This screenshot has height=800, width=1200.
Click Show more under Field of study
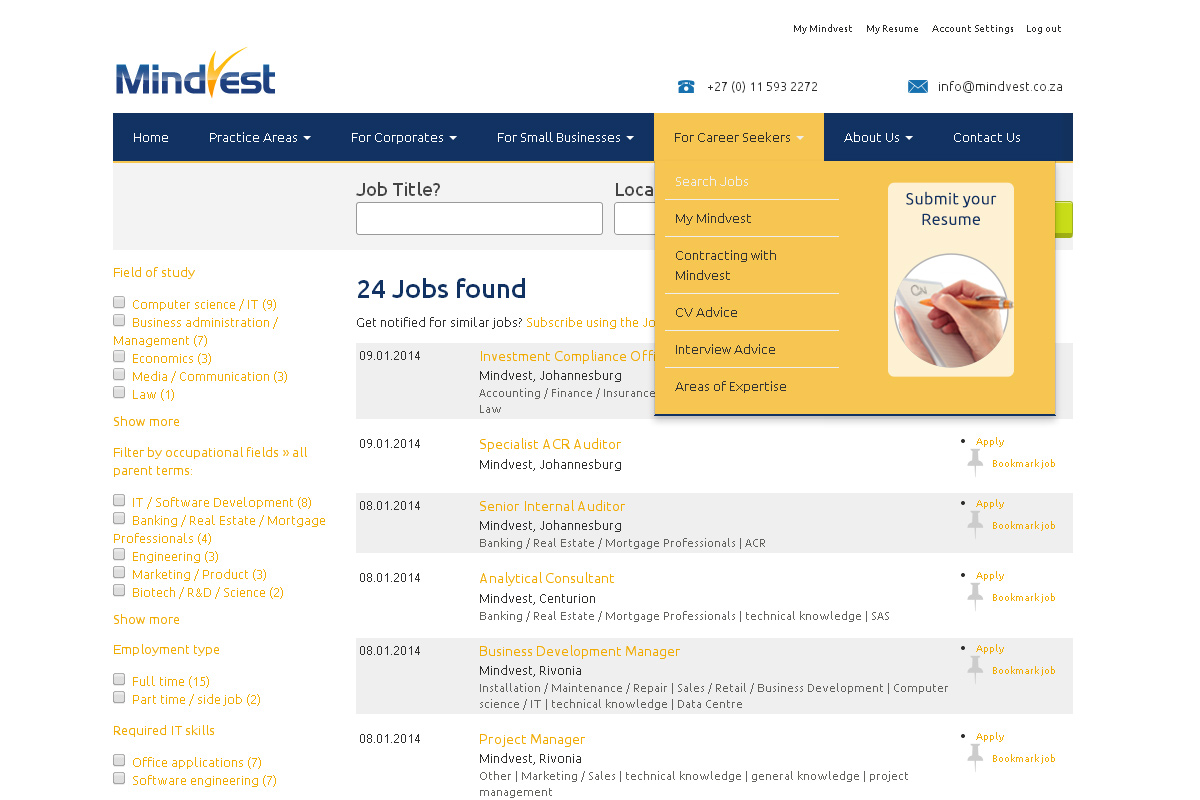pyautogui.click(x=146, y=422)
